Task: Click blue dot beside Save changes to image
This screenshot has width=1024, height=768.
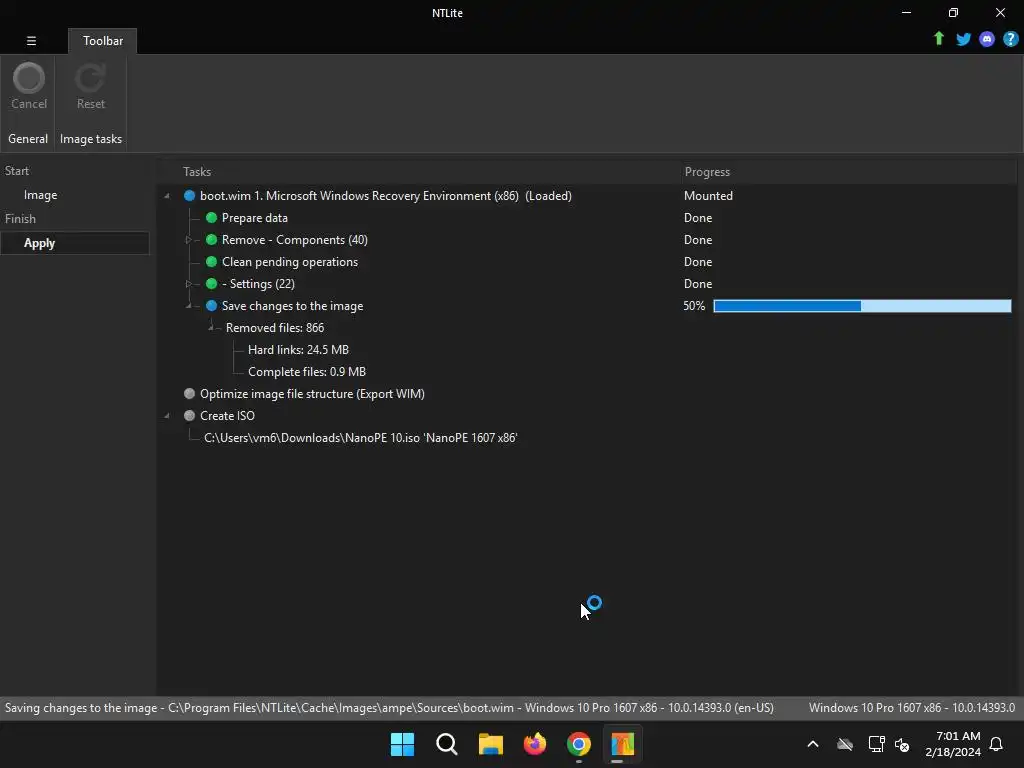Action: point(211,306)
